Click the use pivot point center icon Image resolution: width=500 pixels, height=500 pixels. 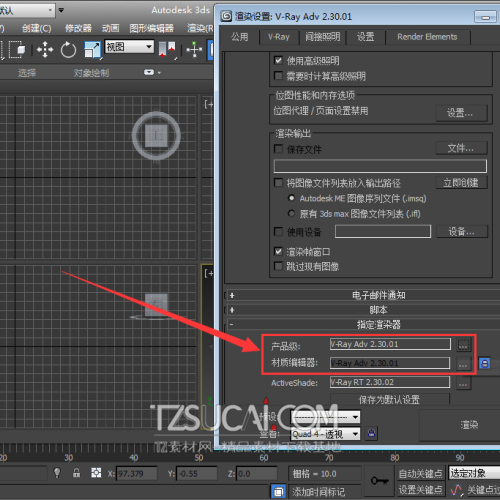pos(167,49)
